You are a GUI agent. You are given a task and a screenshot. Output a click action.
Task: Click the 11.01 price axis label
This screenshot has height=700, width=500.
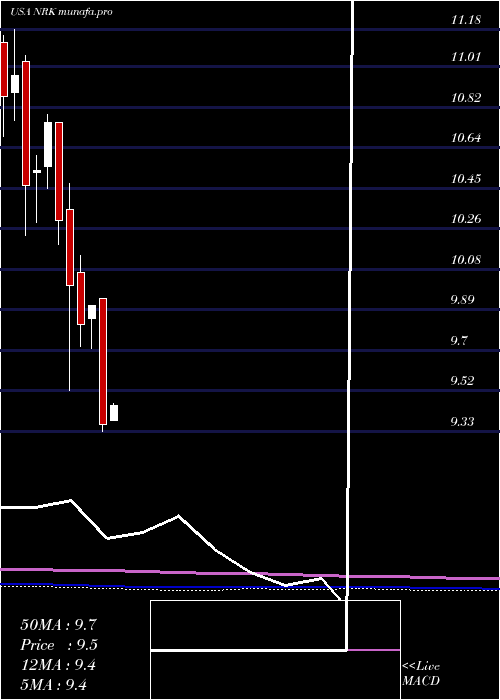point(466,57)
